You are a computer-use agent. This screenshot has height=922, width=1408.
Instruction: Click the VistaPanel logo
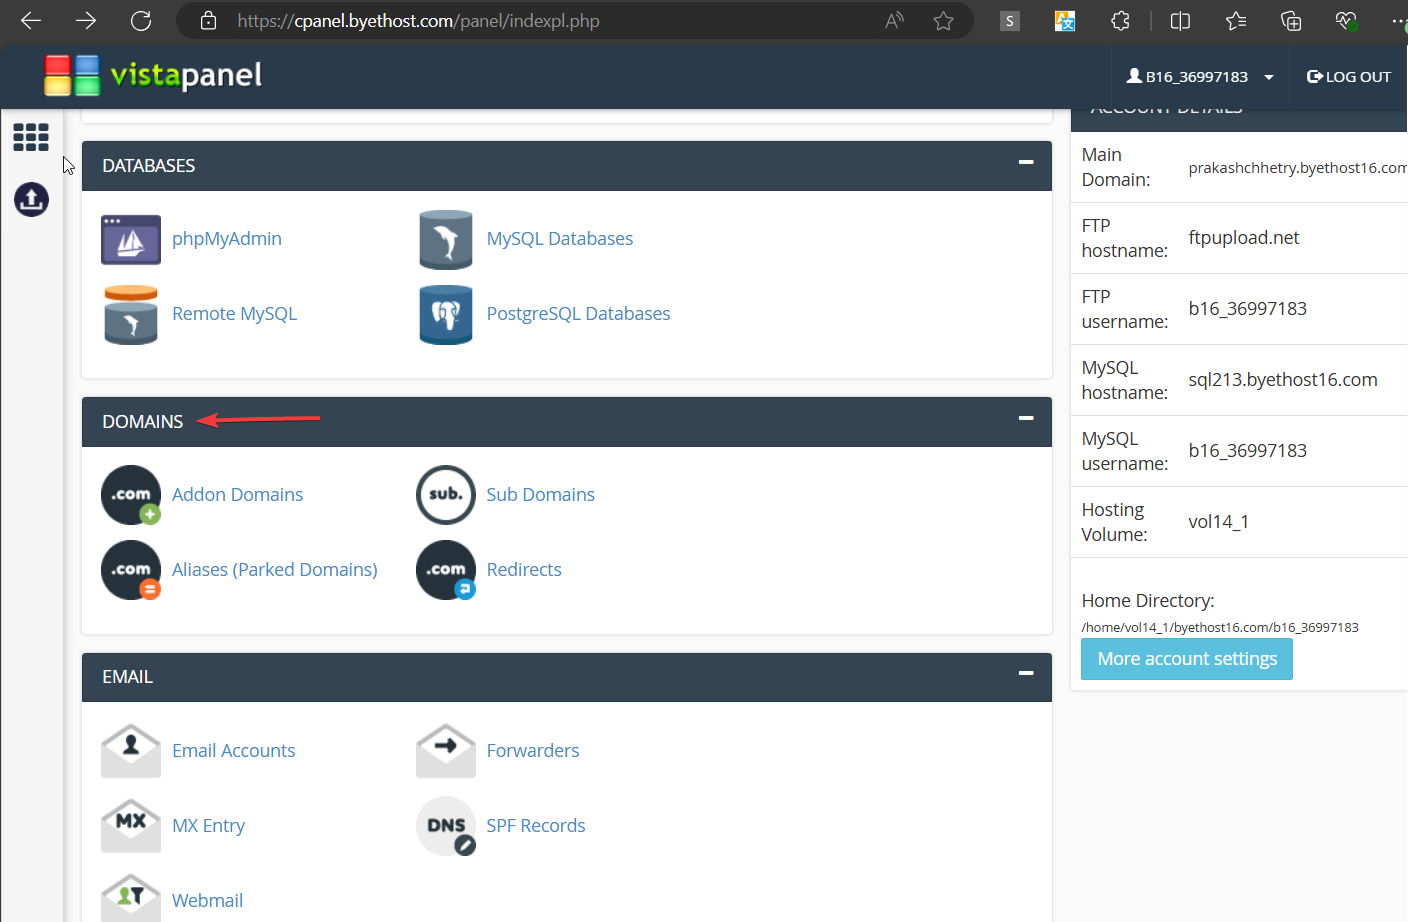[153, 76]
